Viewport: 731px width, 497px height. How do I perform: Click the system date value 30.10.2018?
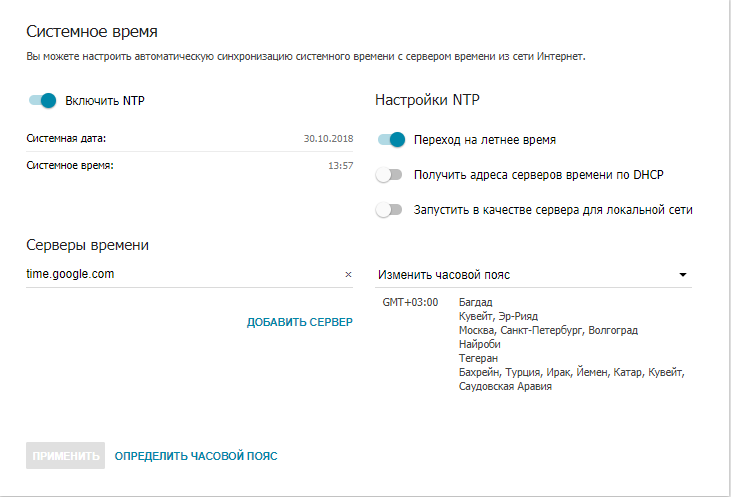(x=328, y=138)
